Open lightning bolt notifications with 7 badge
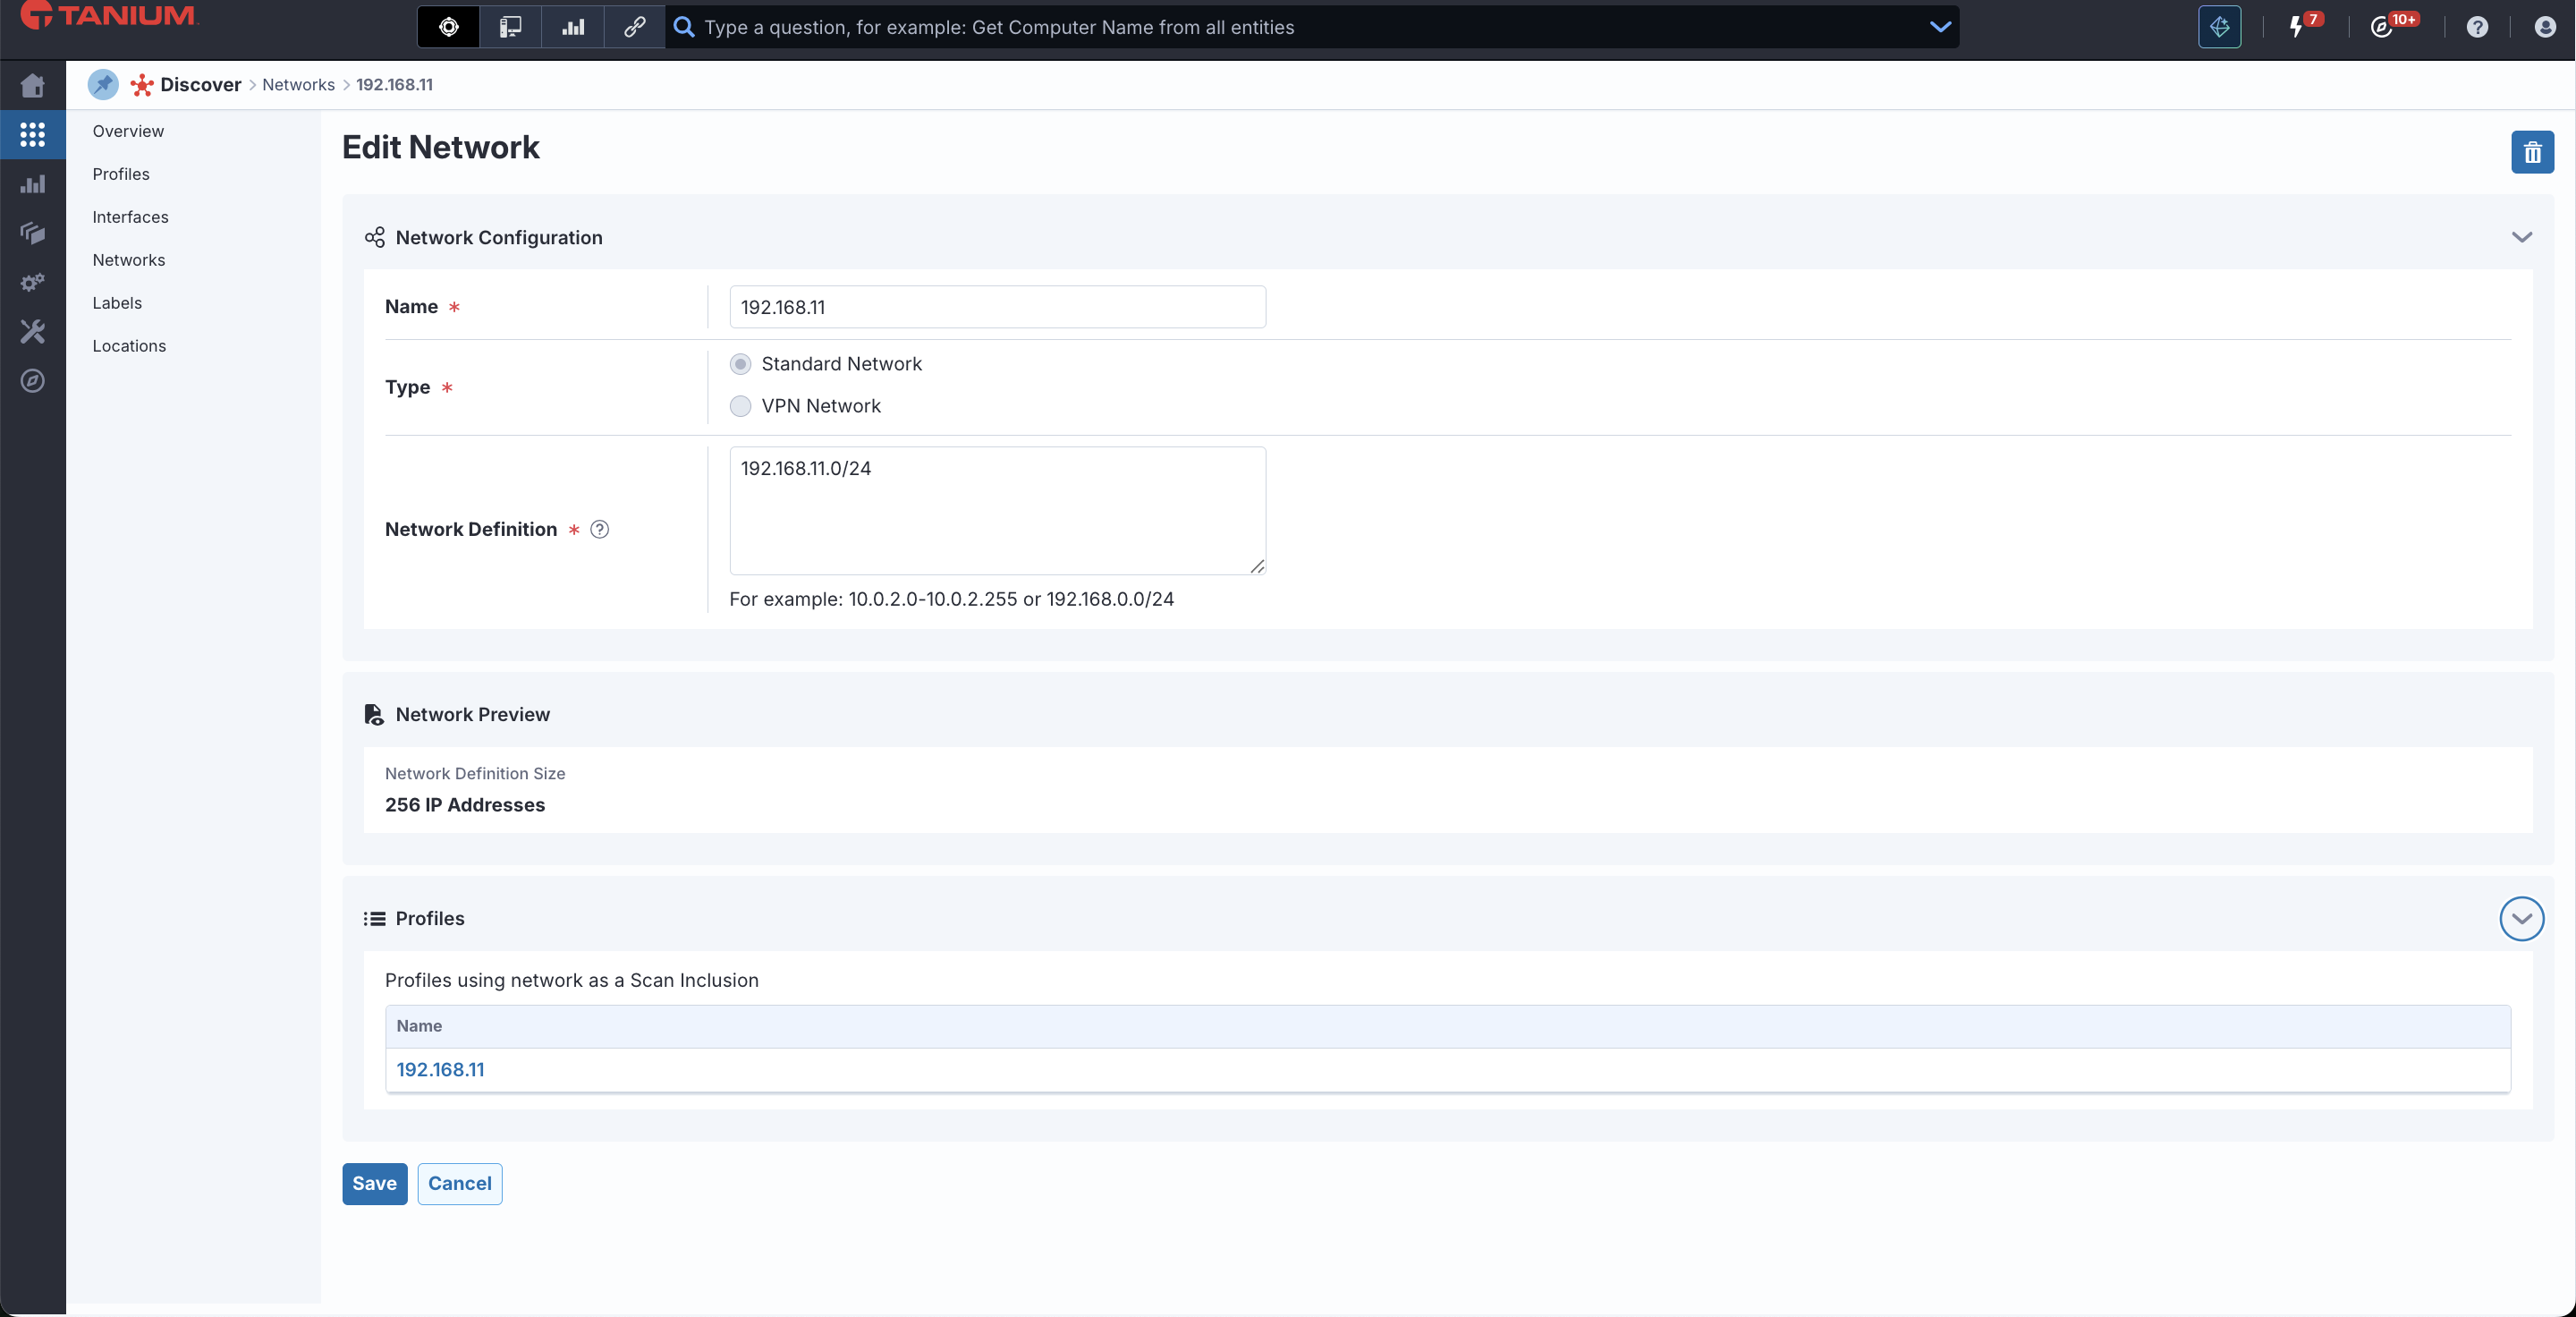This screenshot has height=1317, width=2576. (x=2297, y=27)
